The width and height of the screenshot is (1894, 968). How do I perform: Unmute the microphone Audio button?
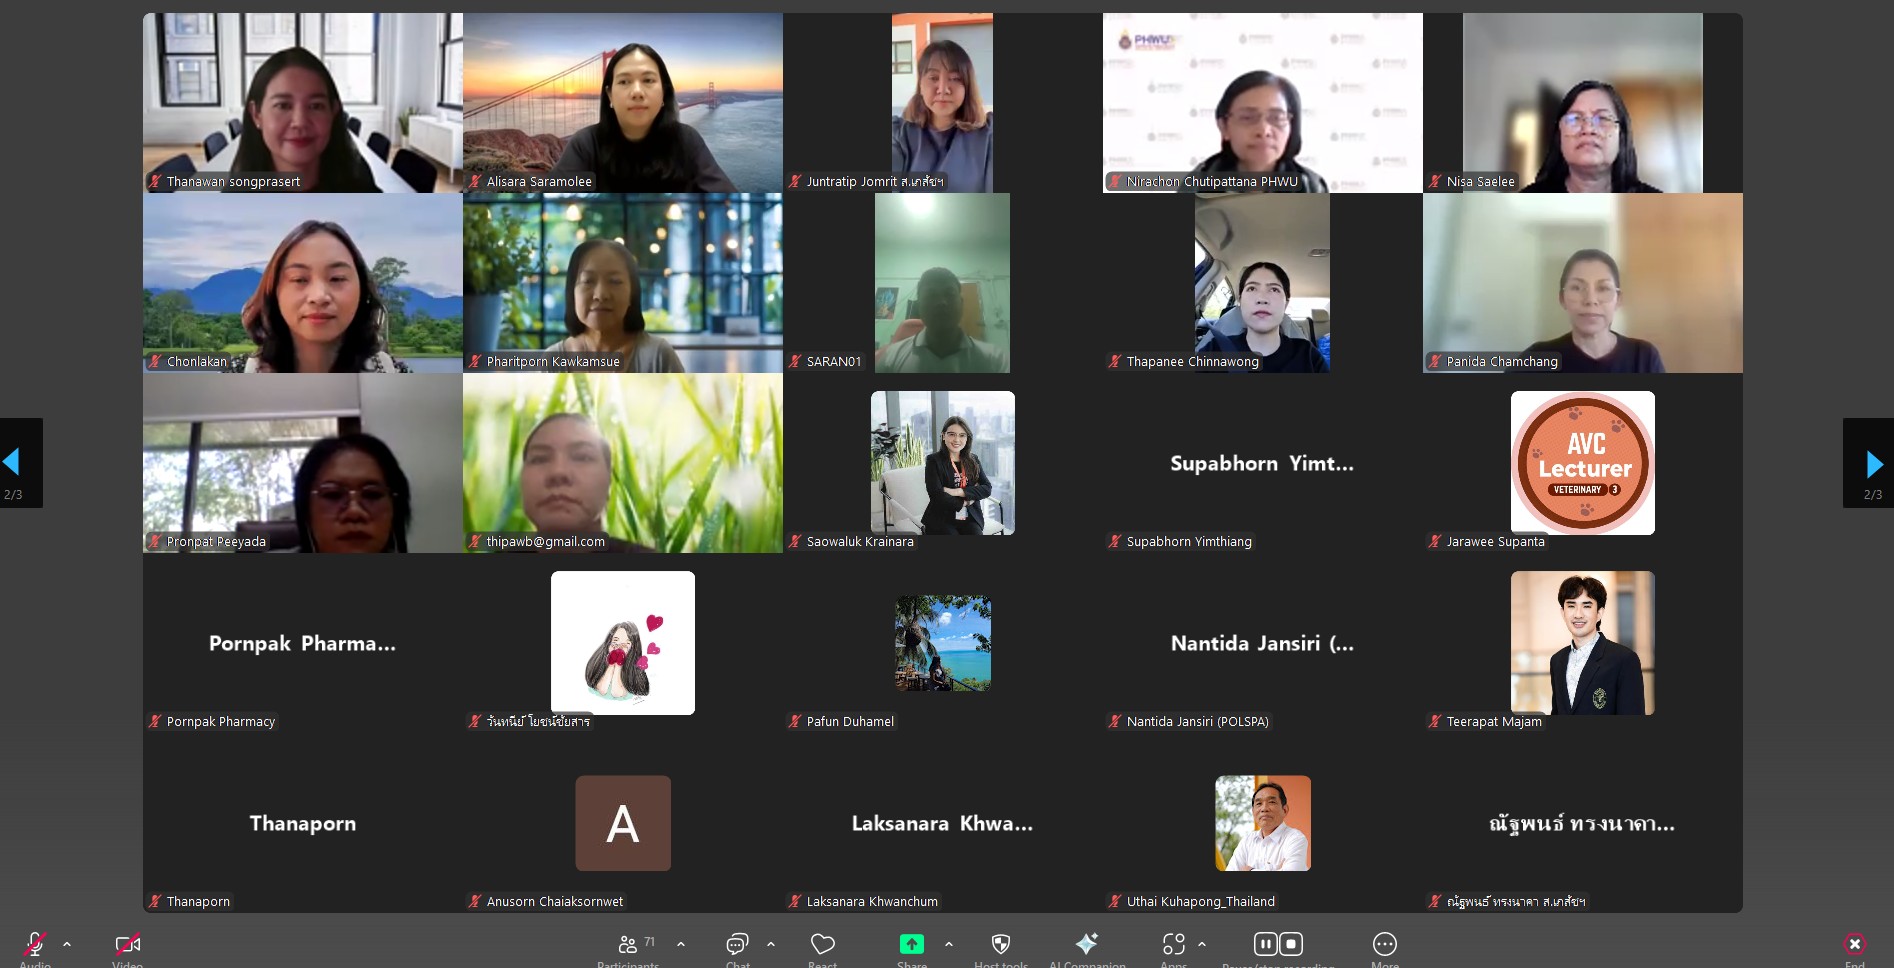(x=35, y=945)
